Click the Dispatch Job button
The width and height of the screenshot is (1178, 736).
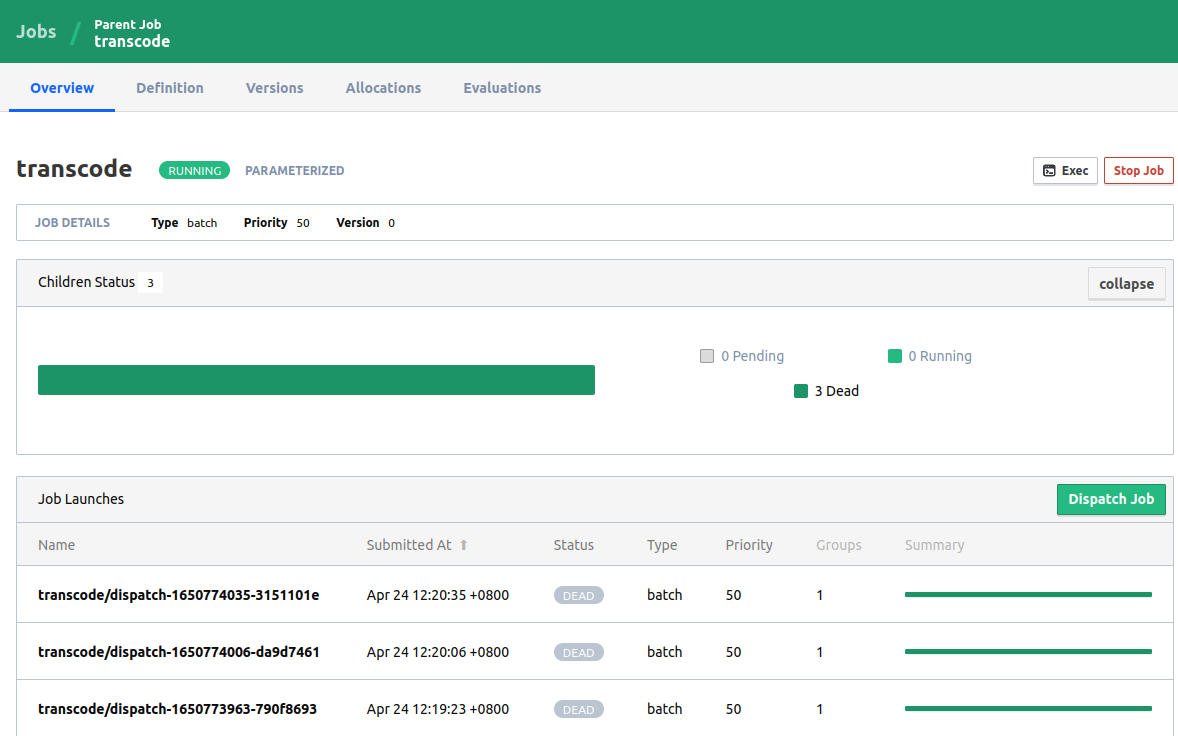click(x=1110, y=499)
